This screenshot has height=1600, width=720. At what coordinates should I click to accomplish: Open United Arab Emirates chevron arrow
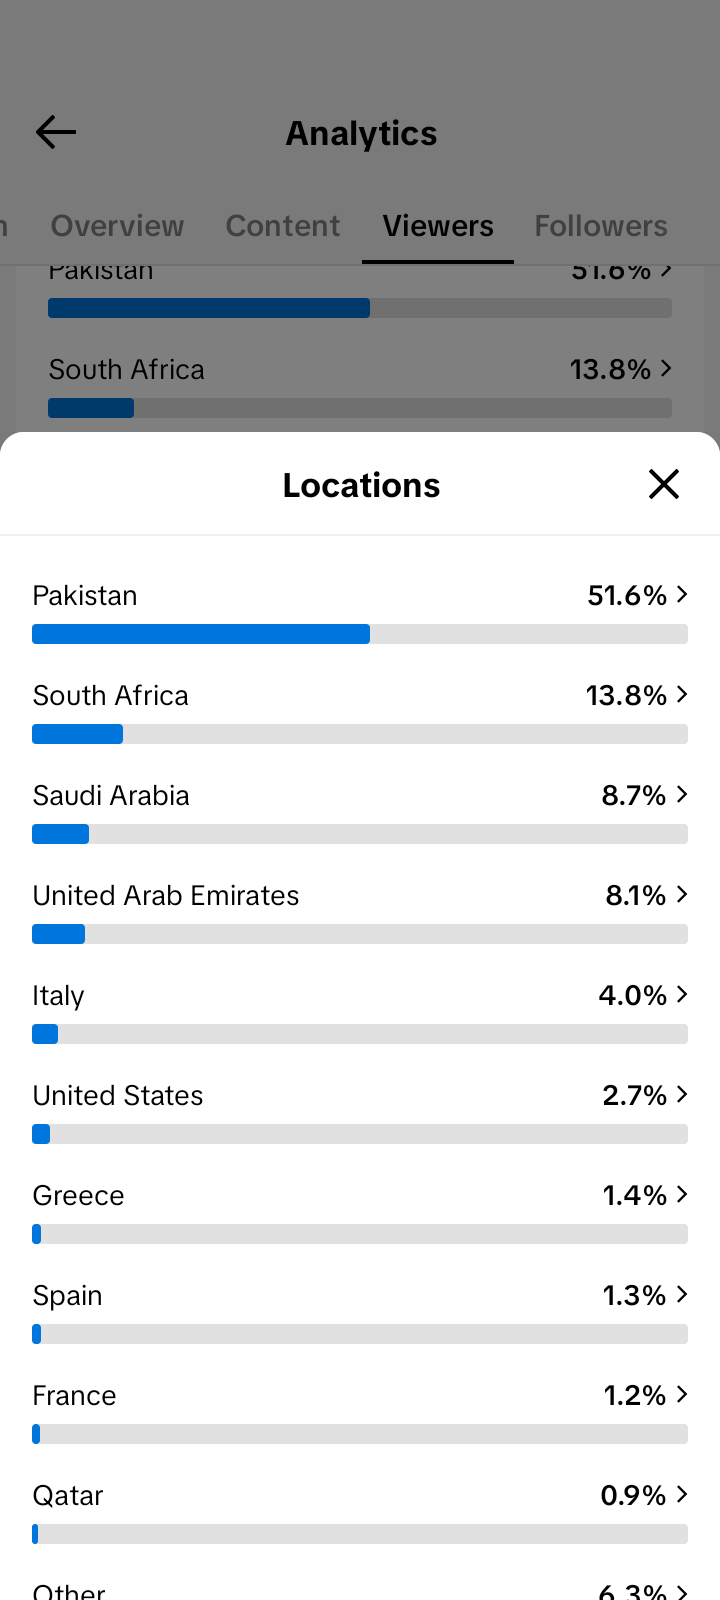coord(682,894)
